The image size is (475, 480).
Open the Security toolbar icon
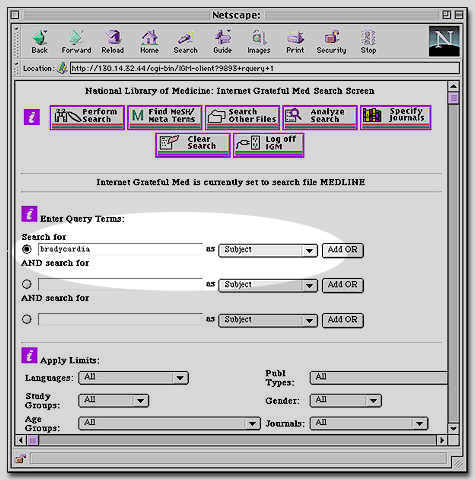point(331,42)
